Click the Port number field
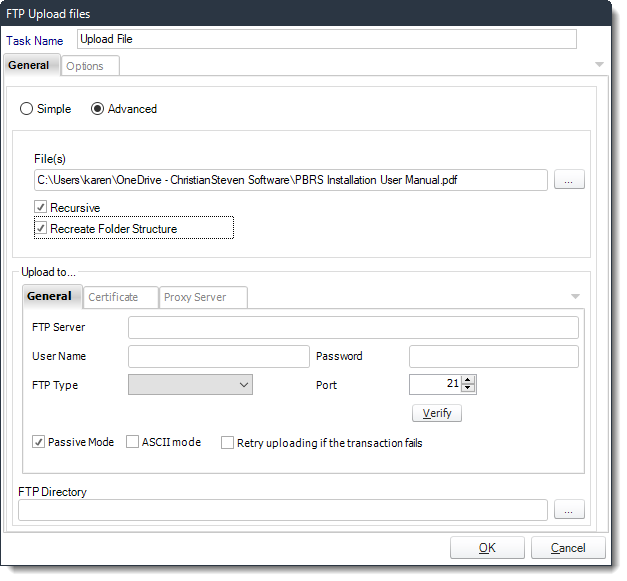The width and height of the screenshot is (627, 581). pos(435,384)
